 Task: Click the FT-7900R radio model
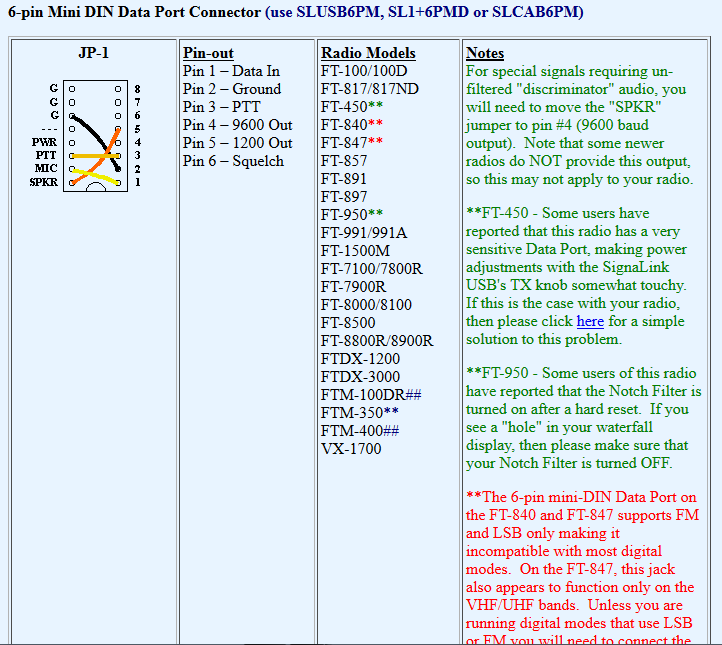coord(353,287)
